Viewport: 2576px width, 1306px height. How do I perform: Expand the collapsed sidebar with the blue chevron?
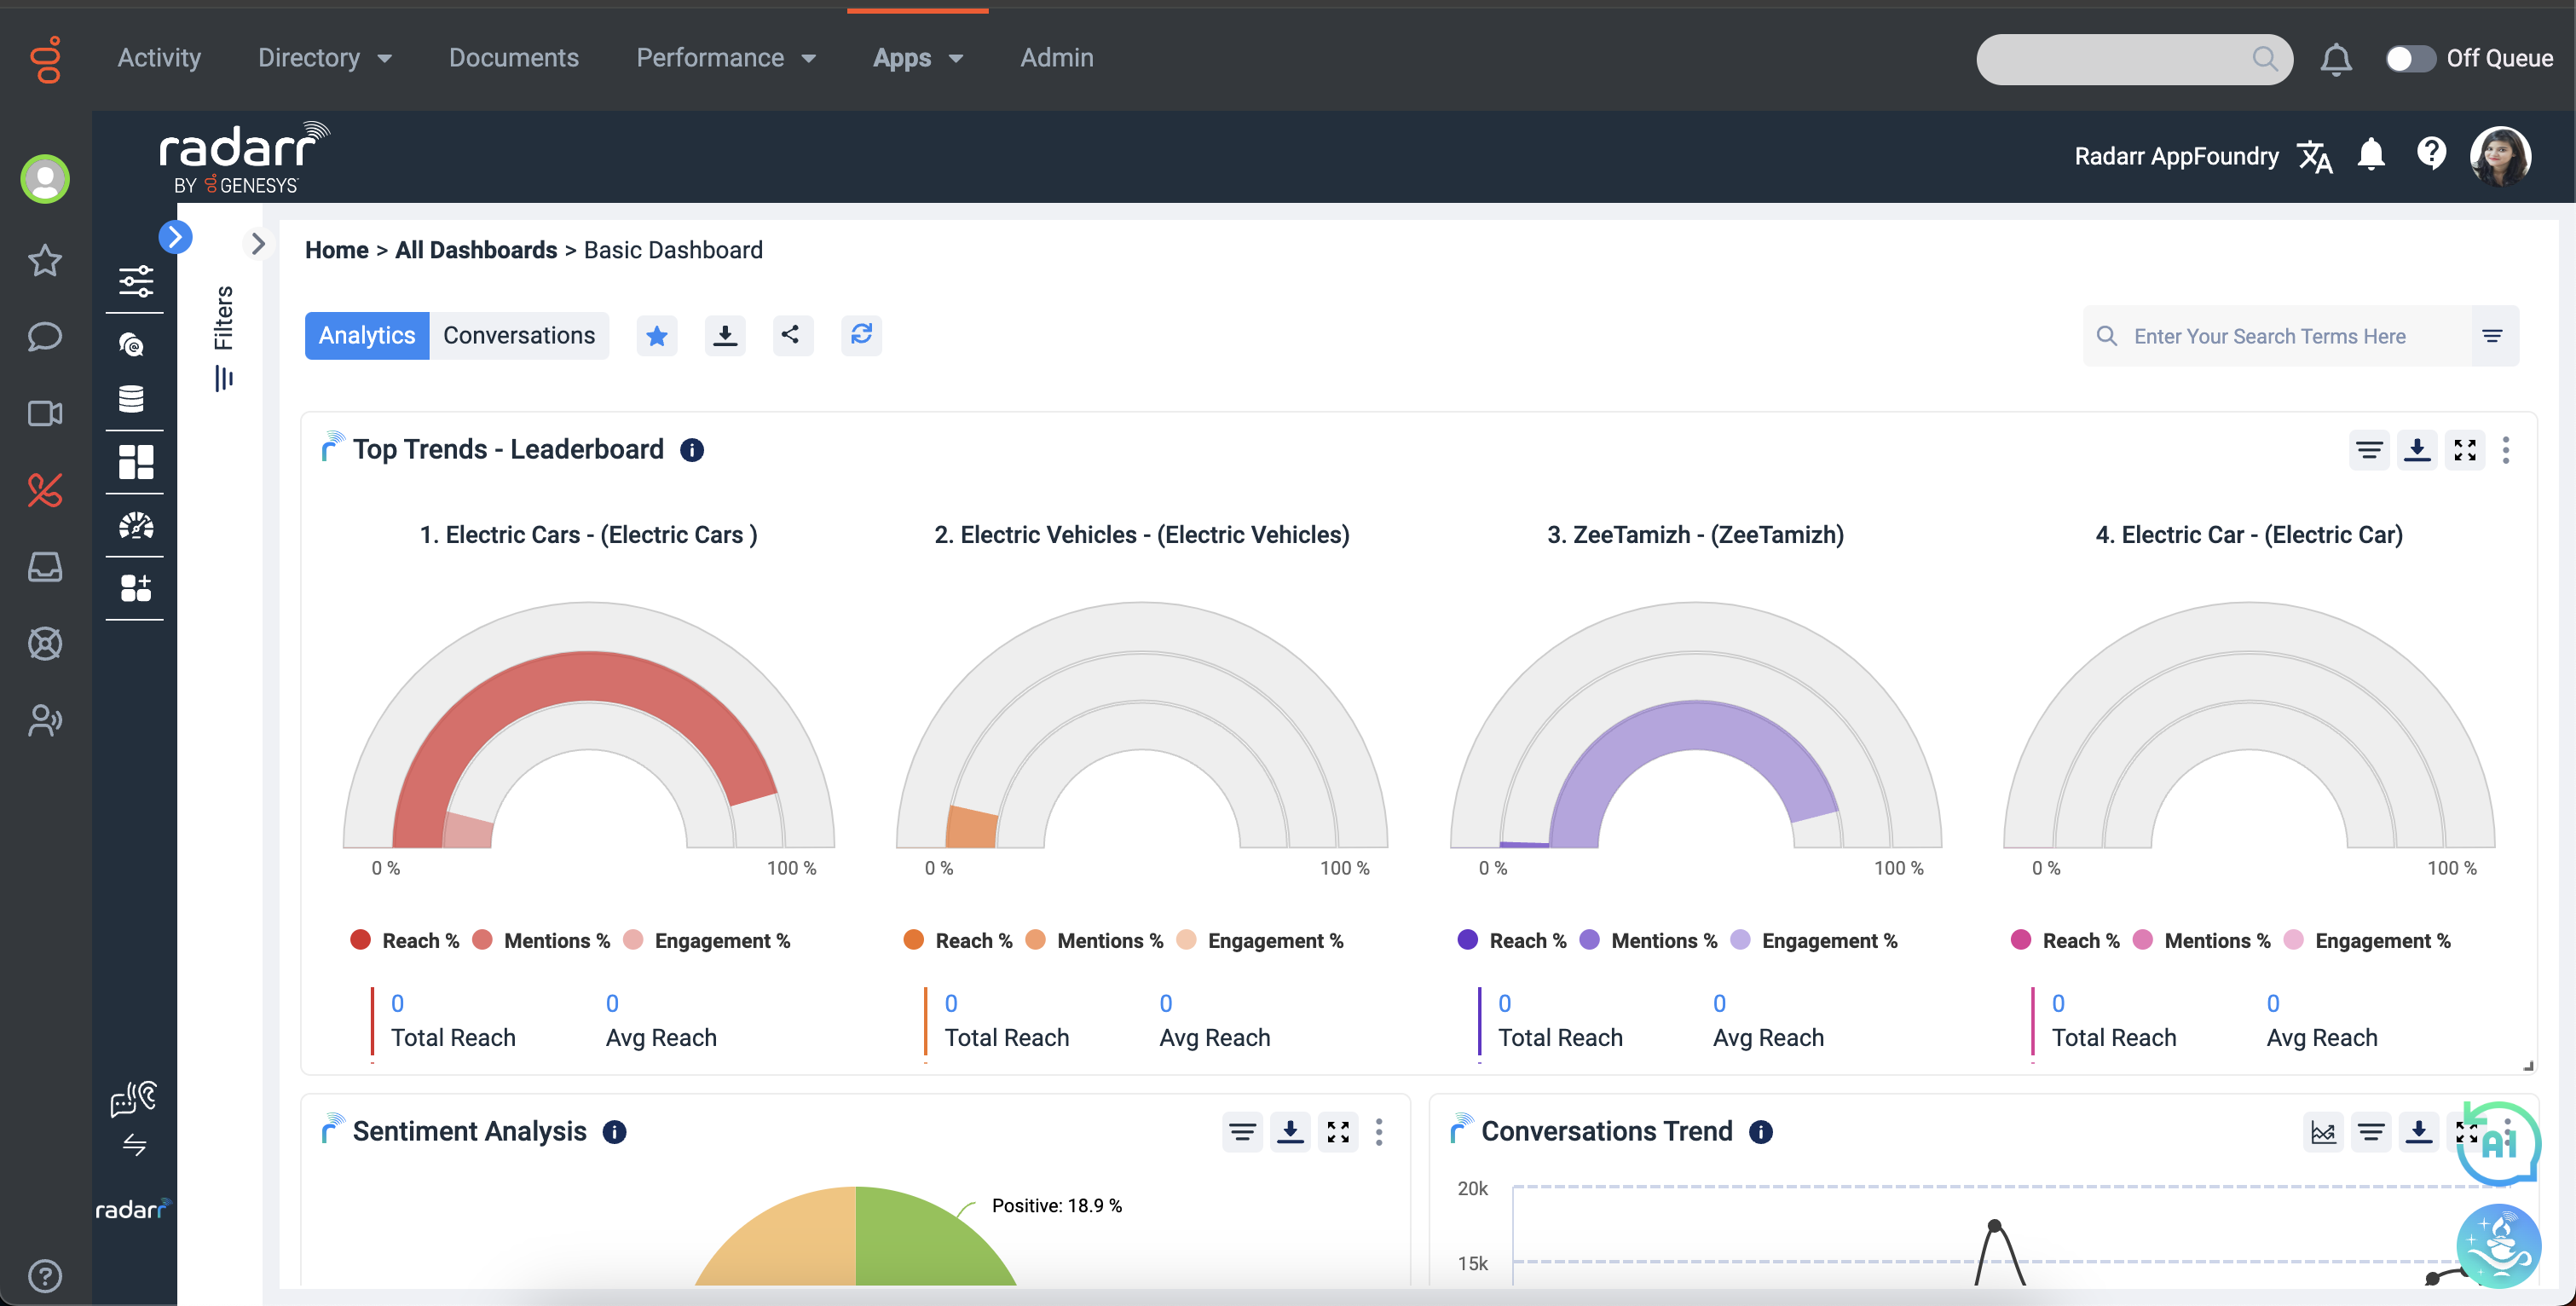click(x=176, y=236)
